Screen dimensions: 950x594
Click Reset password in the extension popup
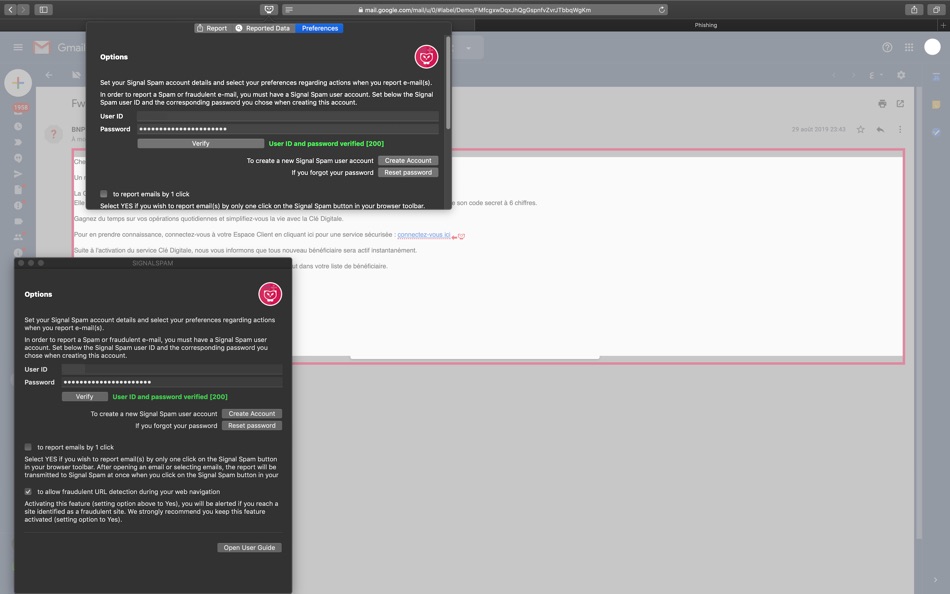tap(408, 173)
